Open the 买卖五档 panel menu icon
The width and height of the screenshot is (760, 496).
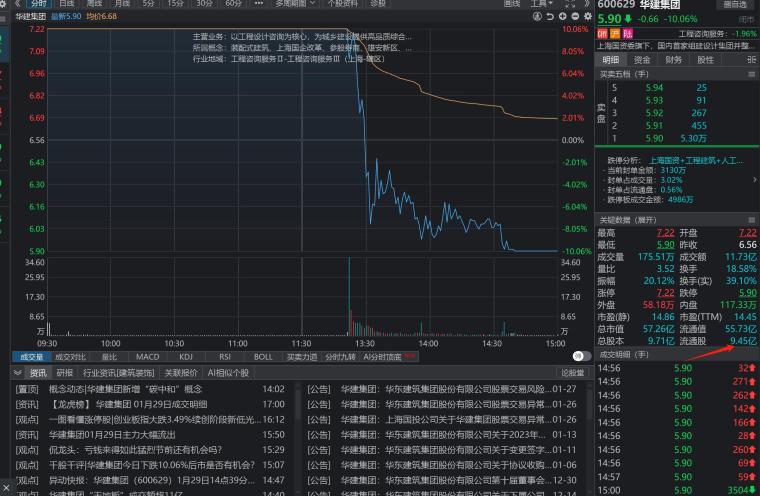(751, 74)
